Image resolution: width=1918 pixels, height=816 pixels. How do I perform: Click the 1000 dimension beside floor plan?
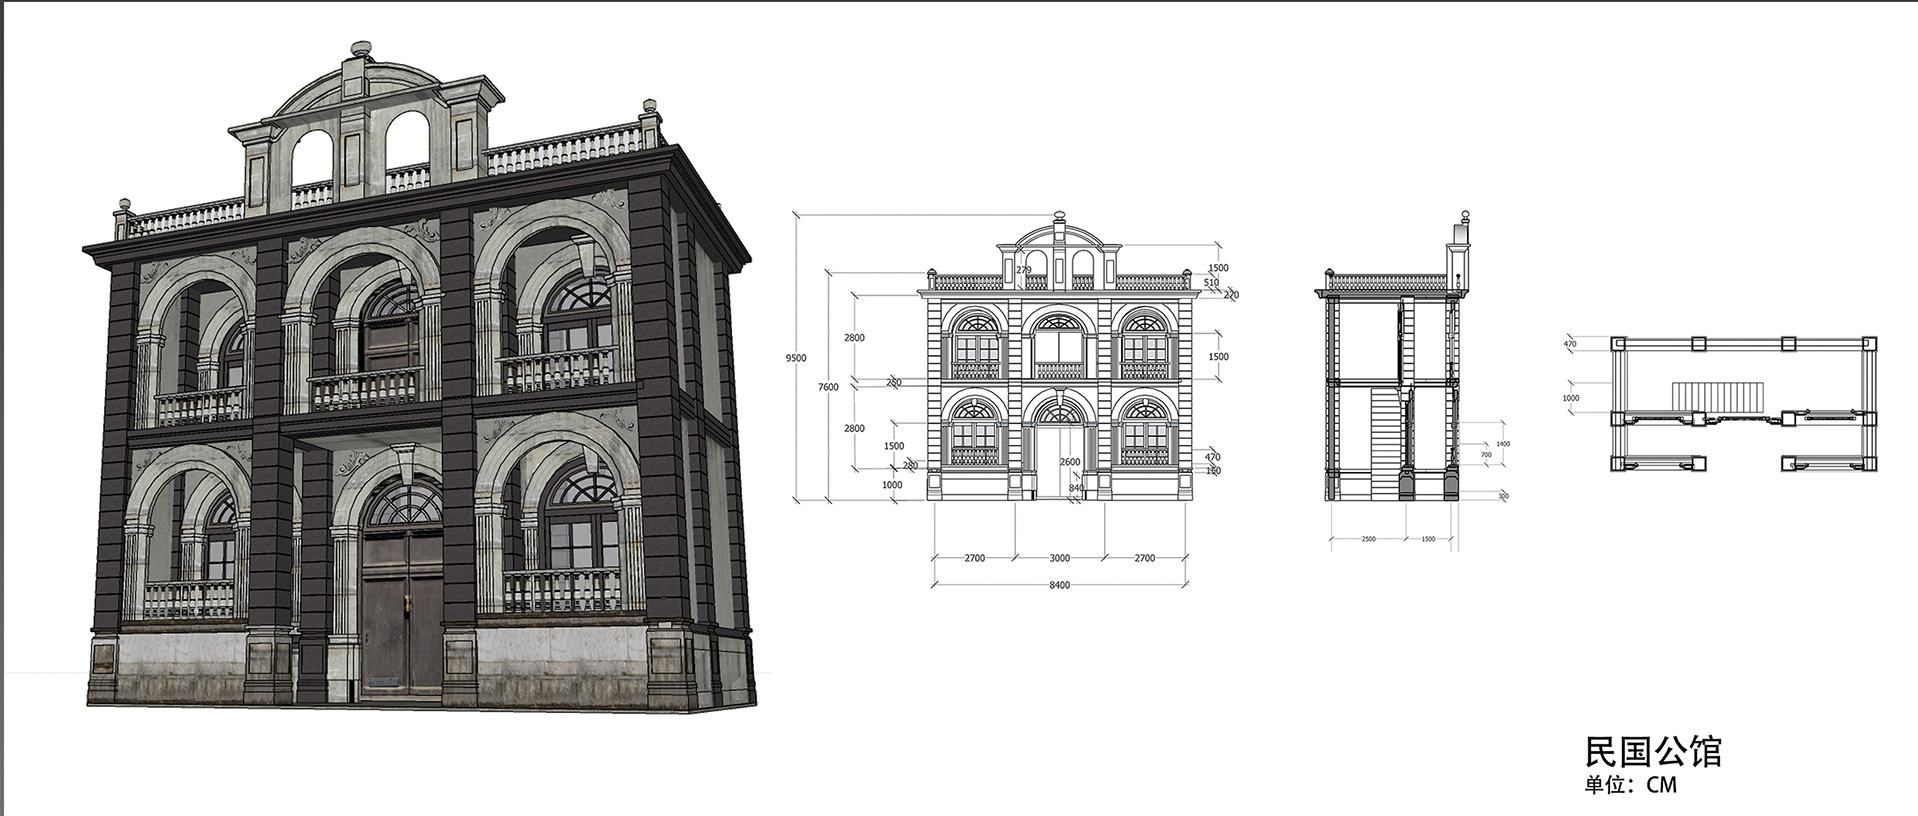pos(1571,398)
